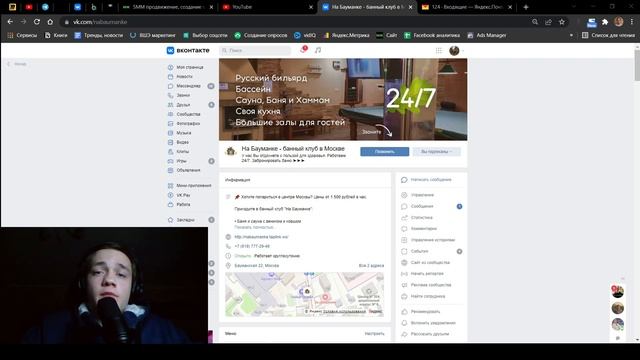The image size is (640, 360).
Task: Click Включить уведомления
Action: coord(428,323)
